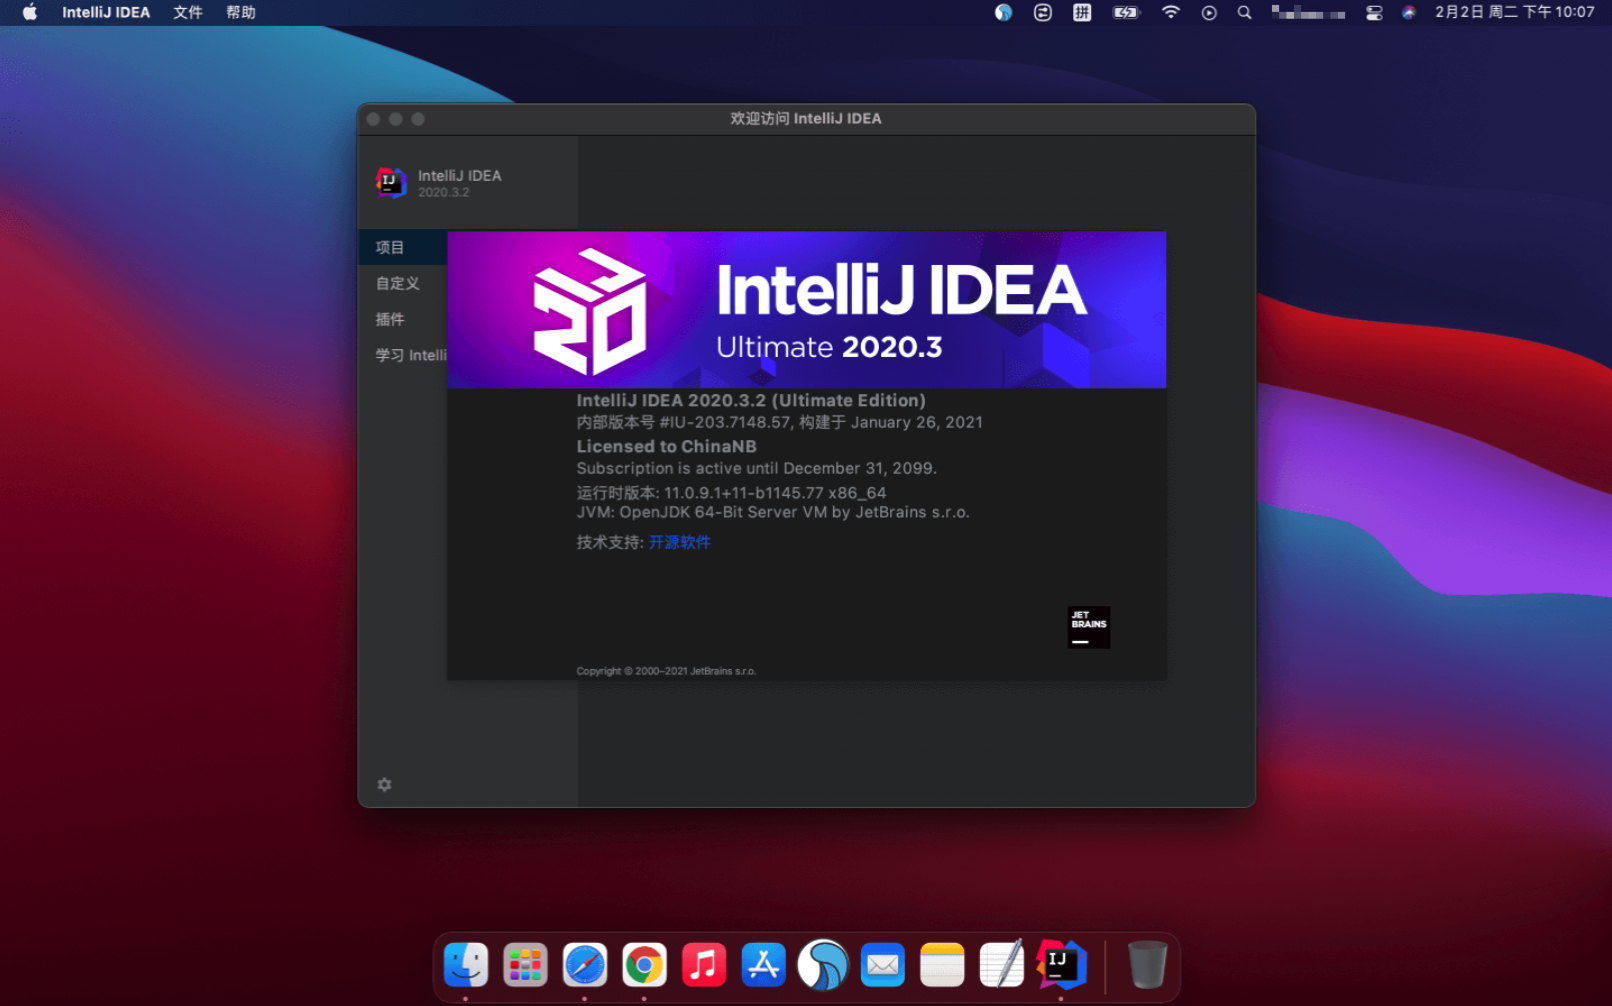This screenshot has width=1612, height=1006.
Task: Open TextEdit from the dock
Action: click(x=1001, y=965)
